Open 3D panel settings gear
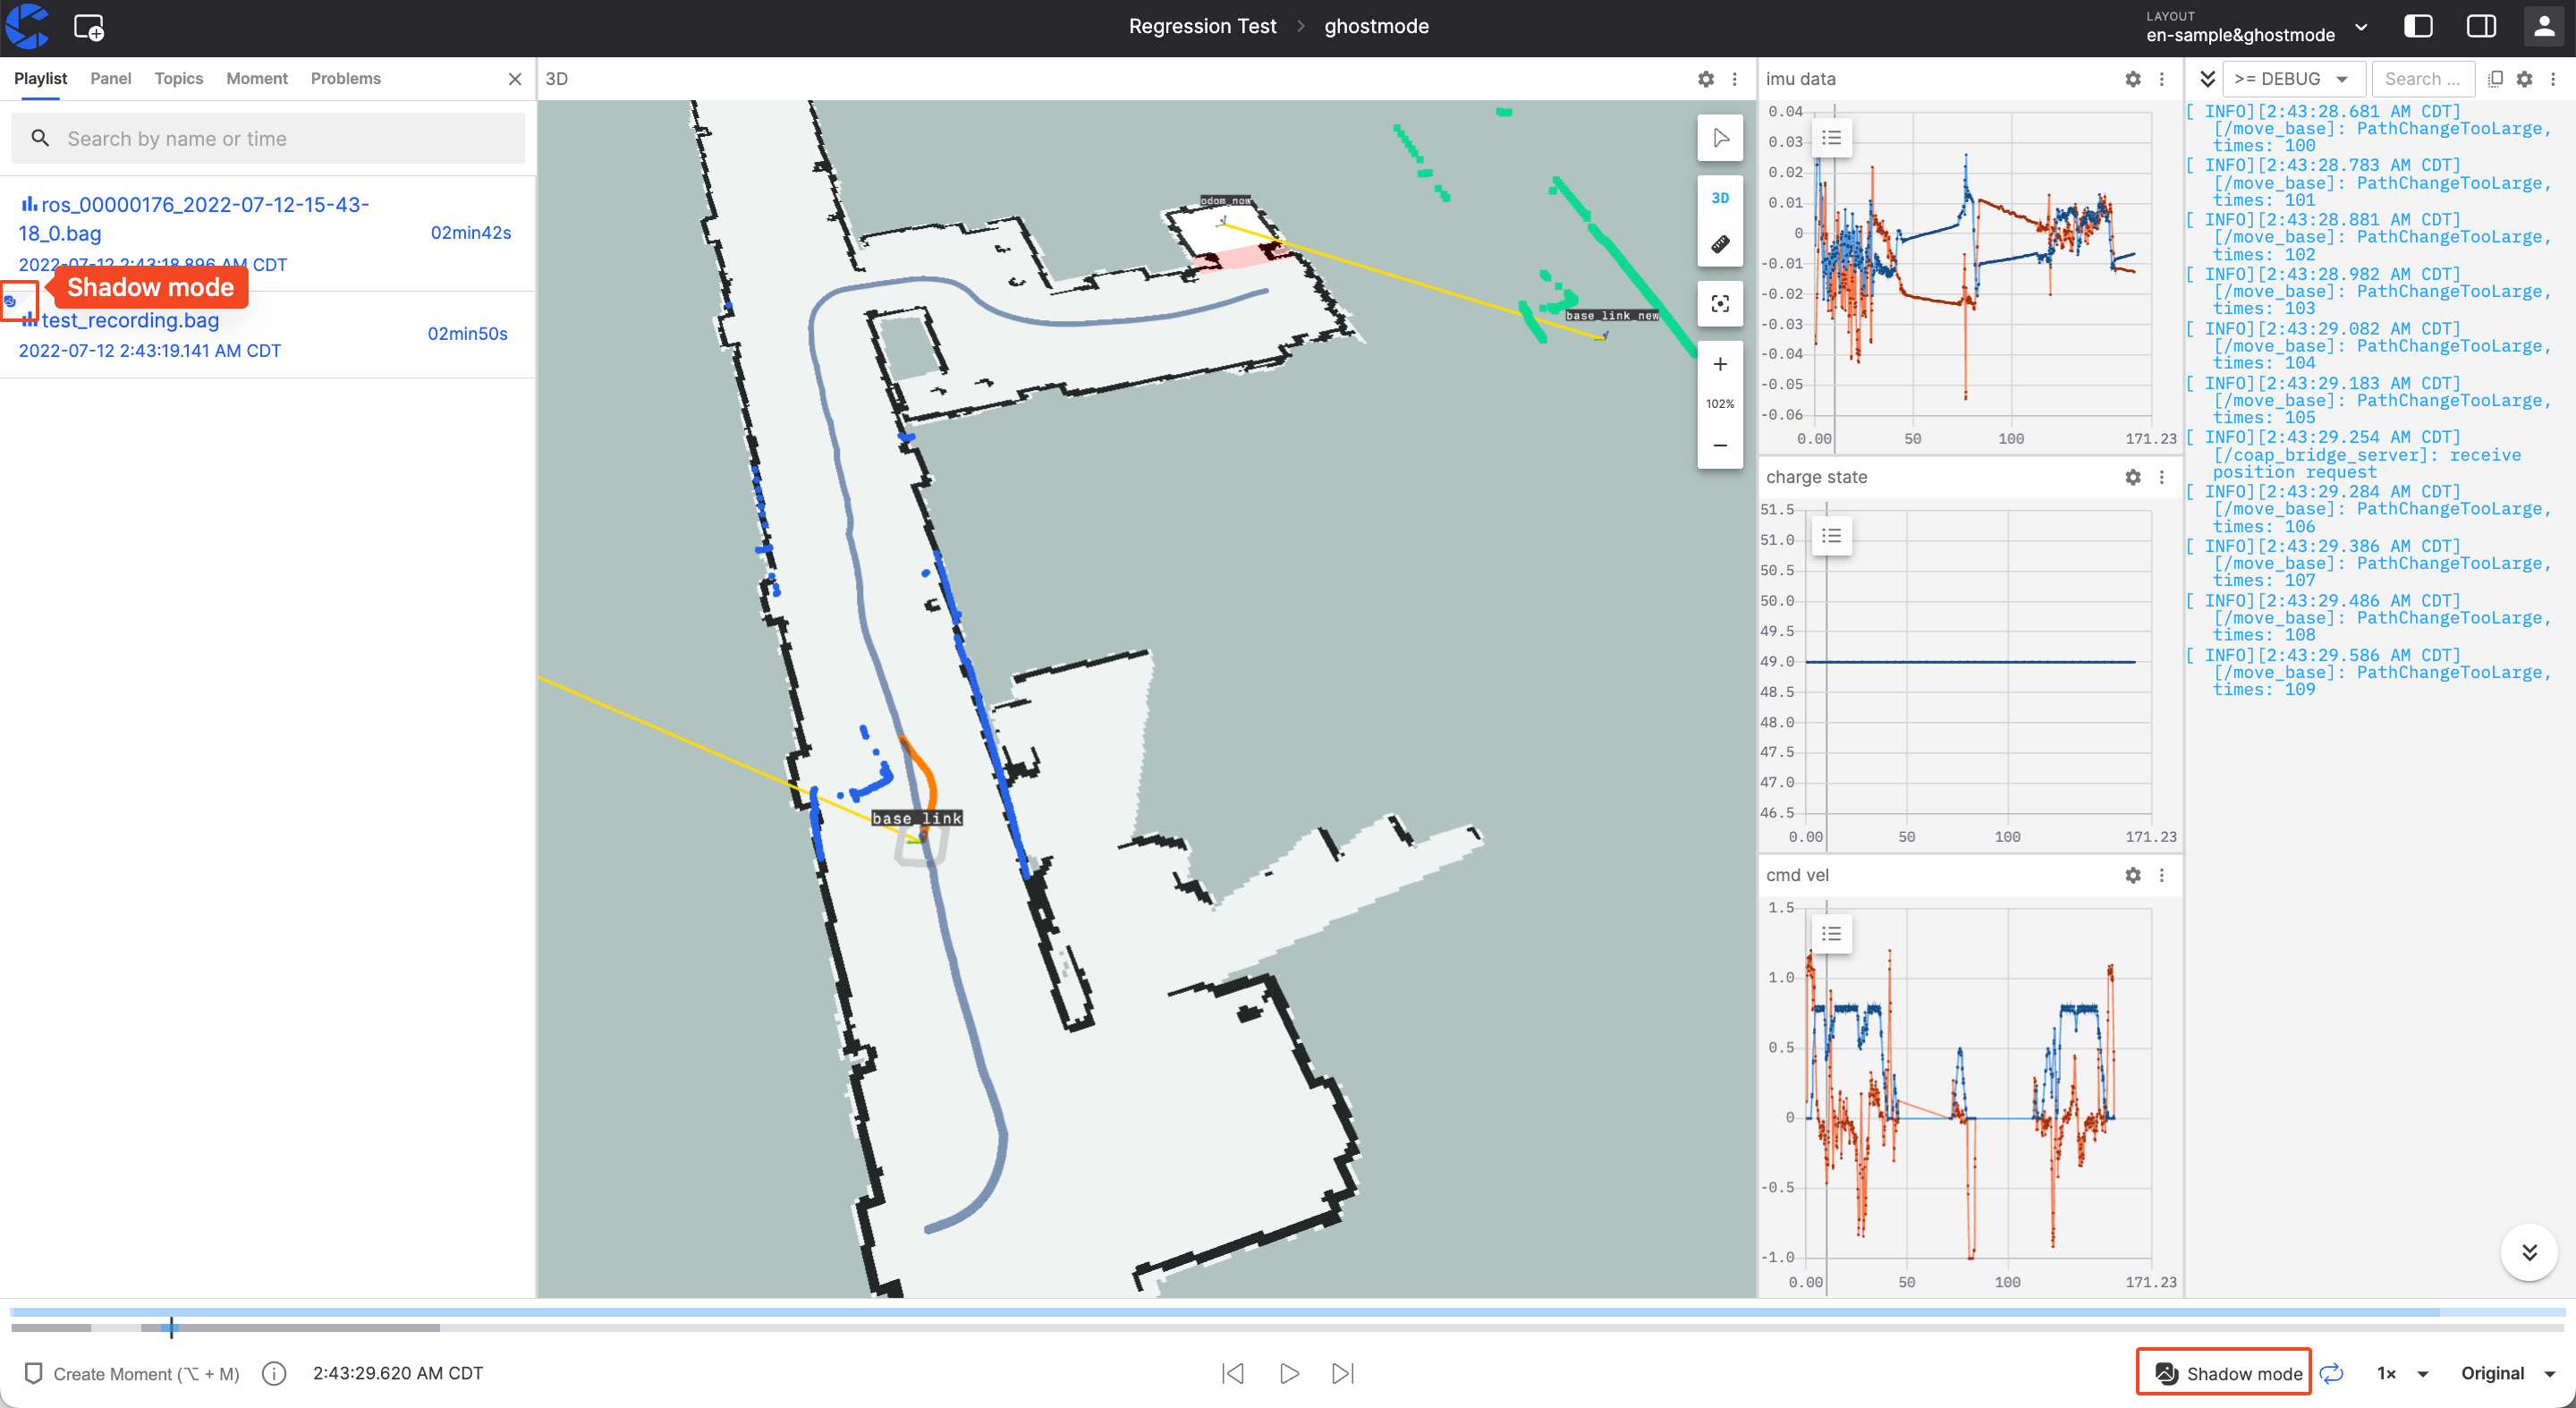The width and height of the screenshot is (2576, 1408). pos(1705,79)
